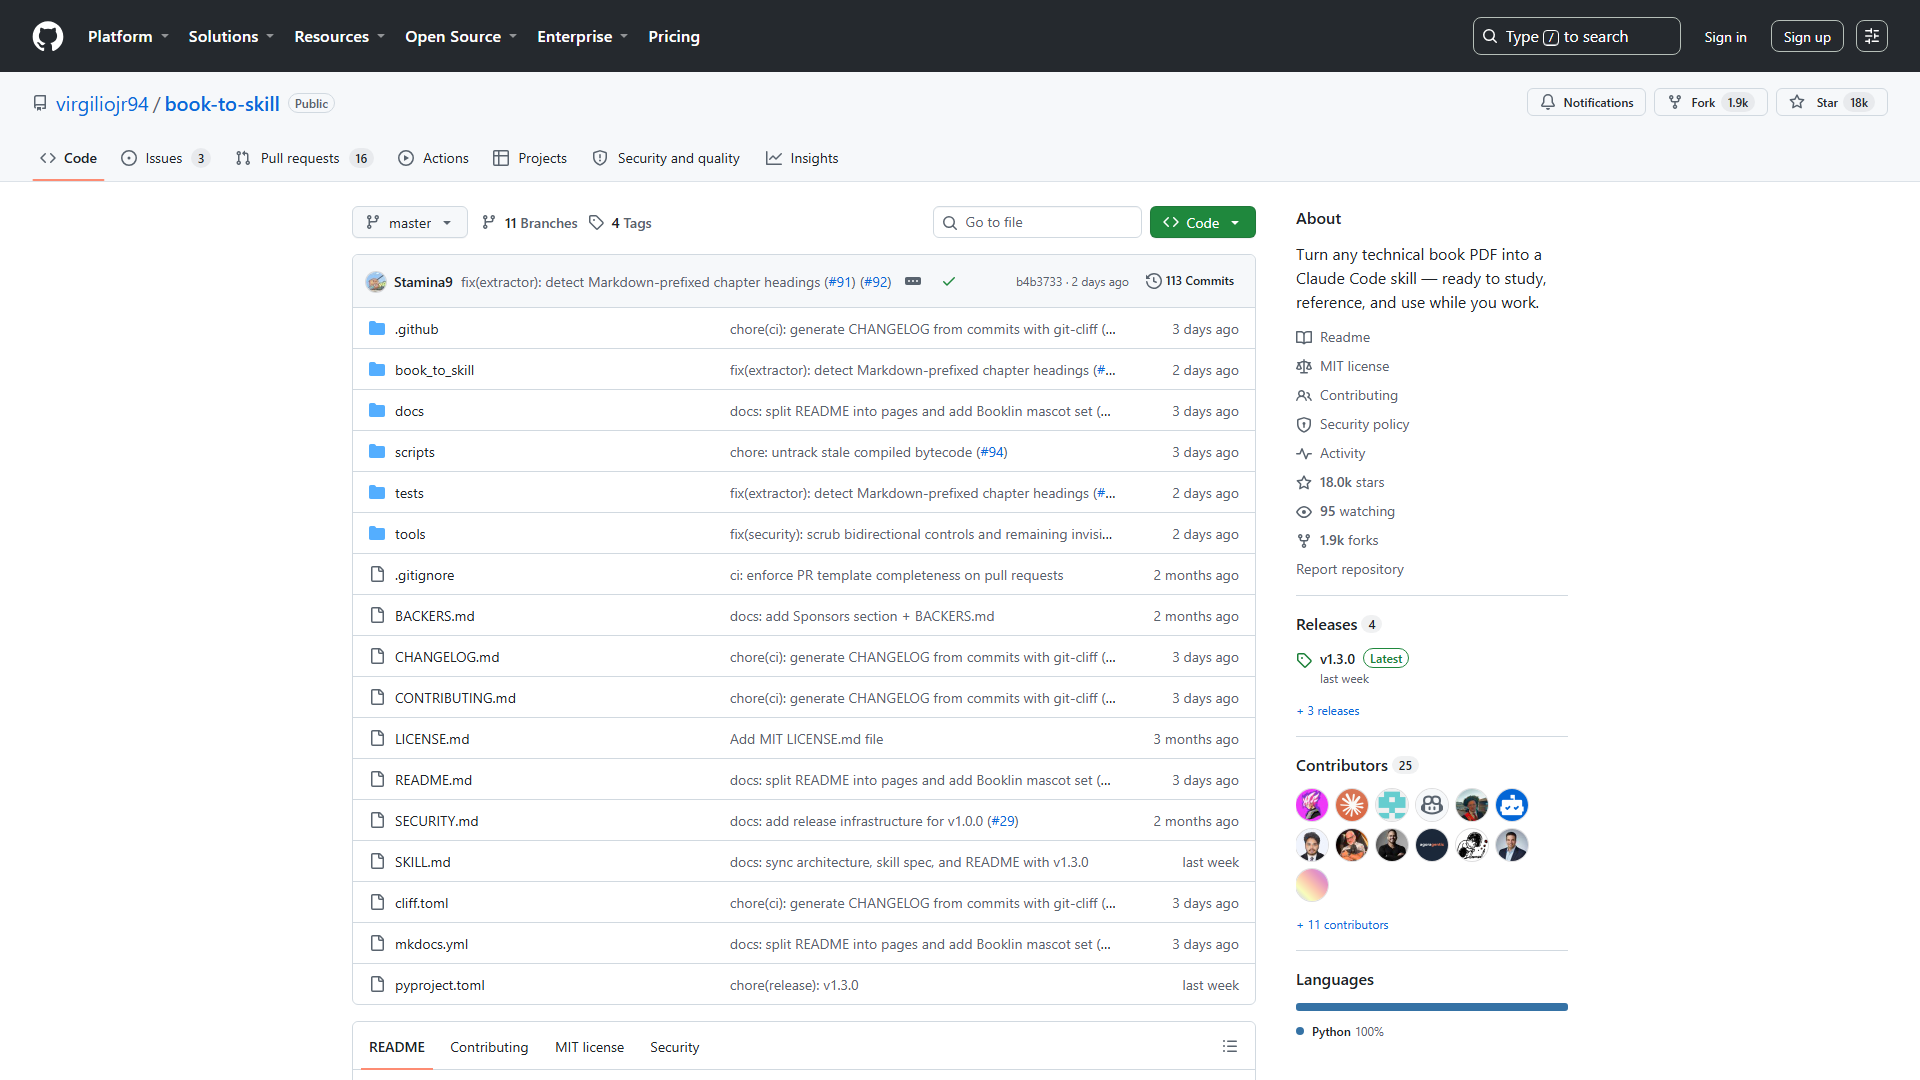Open the first contributor avatar

coord(1312,805)
